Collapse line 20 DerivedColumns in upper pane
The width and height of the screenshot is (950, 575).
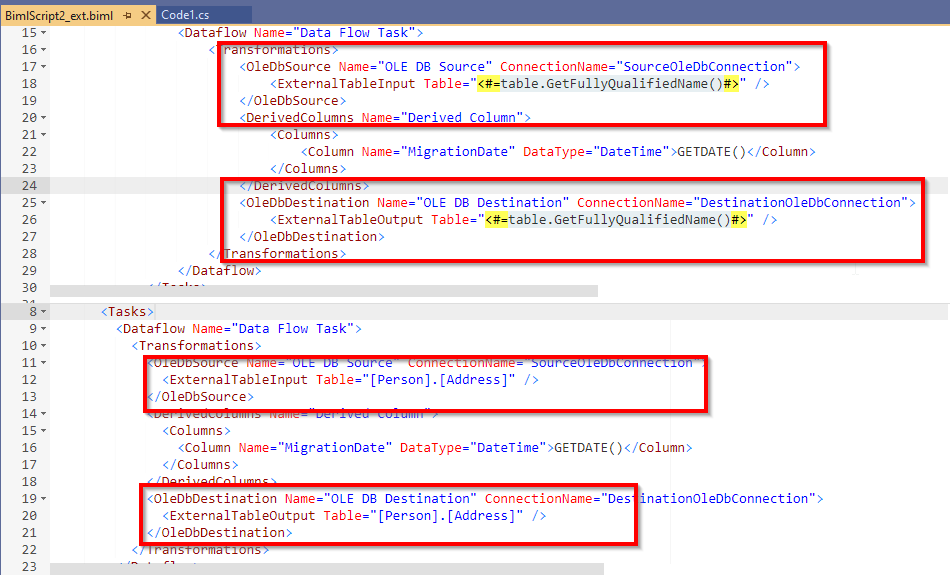point(43,118)
